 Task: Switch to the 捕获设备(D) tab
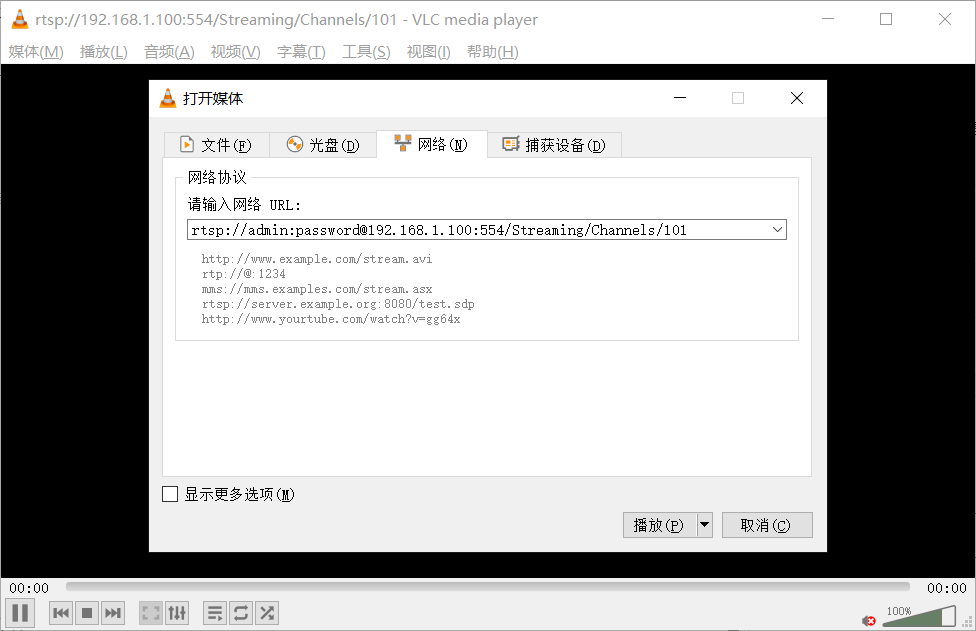tap(554, 145)
